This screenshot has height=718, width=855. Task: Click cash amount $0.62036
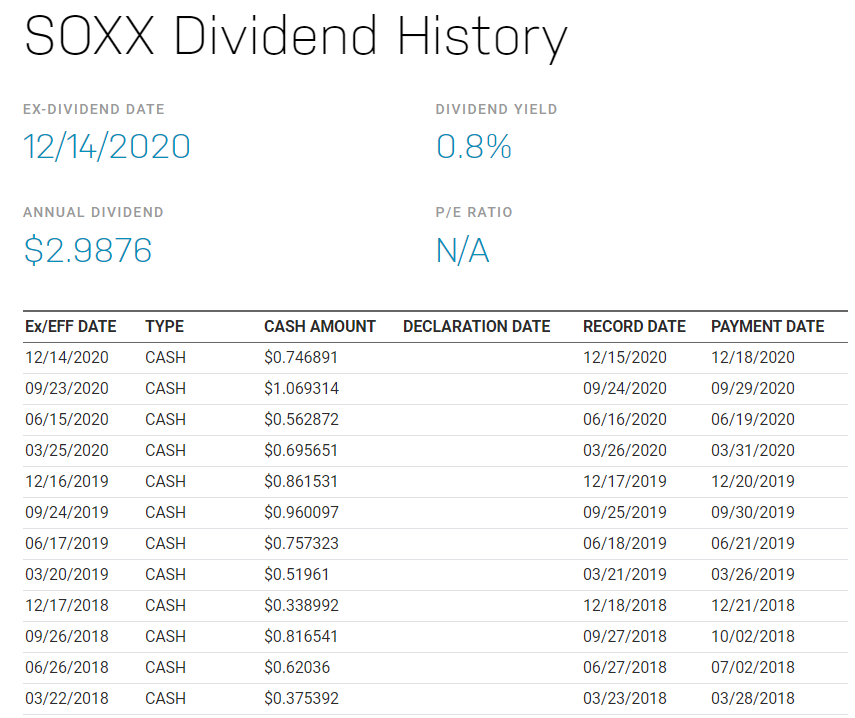297,668
